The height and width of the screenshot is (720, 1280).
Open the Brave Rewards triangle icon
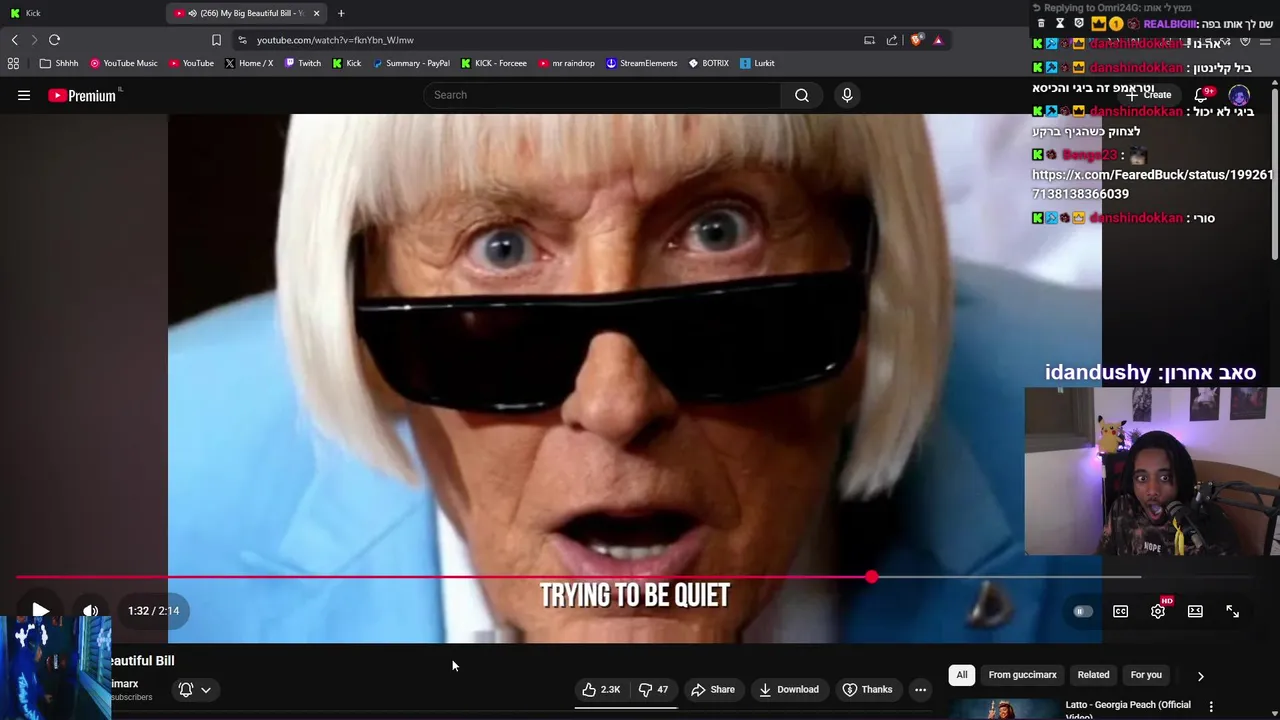(938, 40)
